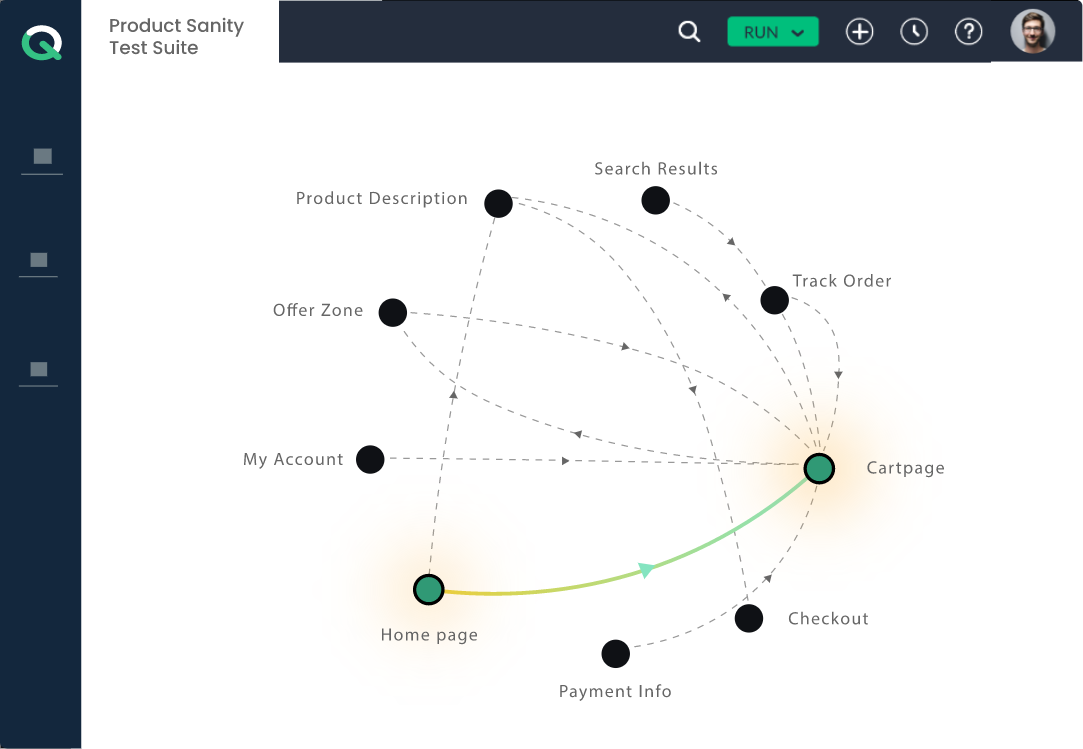Image resolution: width=1083 pixels, height=749 pixels.
Task: Select the first sidebar navigation icon
Action: click(x=40, y=157)
